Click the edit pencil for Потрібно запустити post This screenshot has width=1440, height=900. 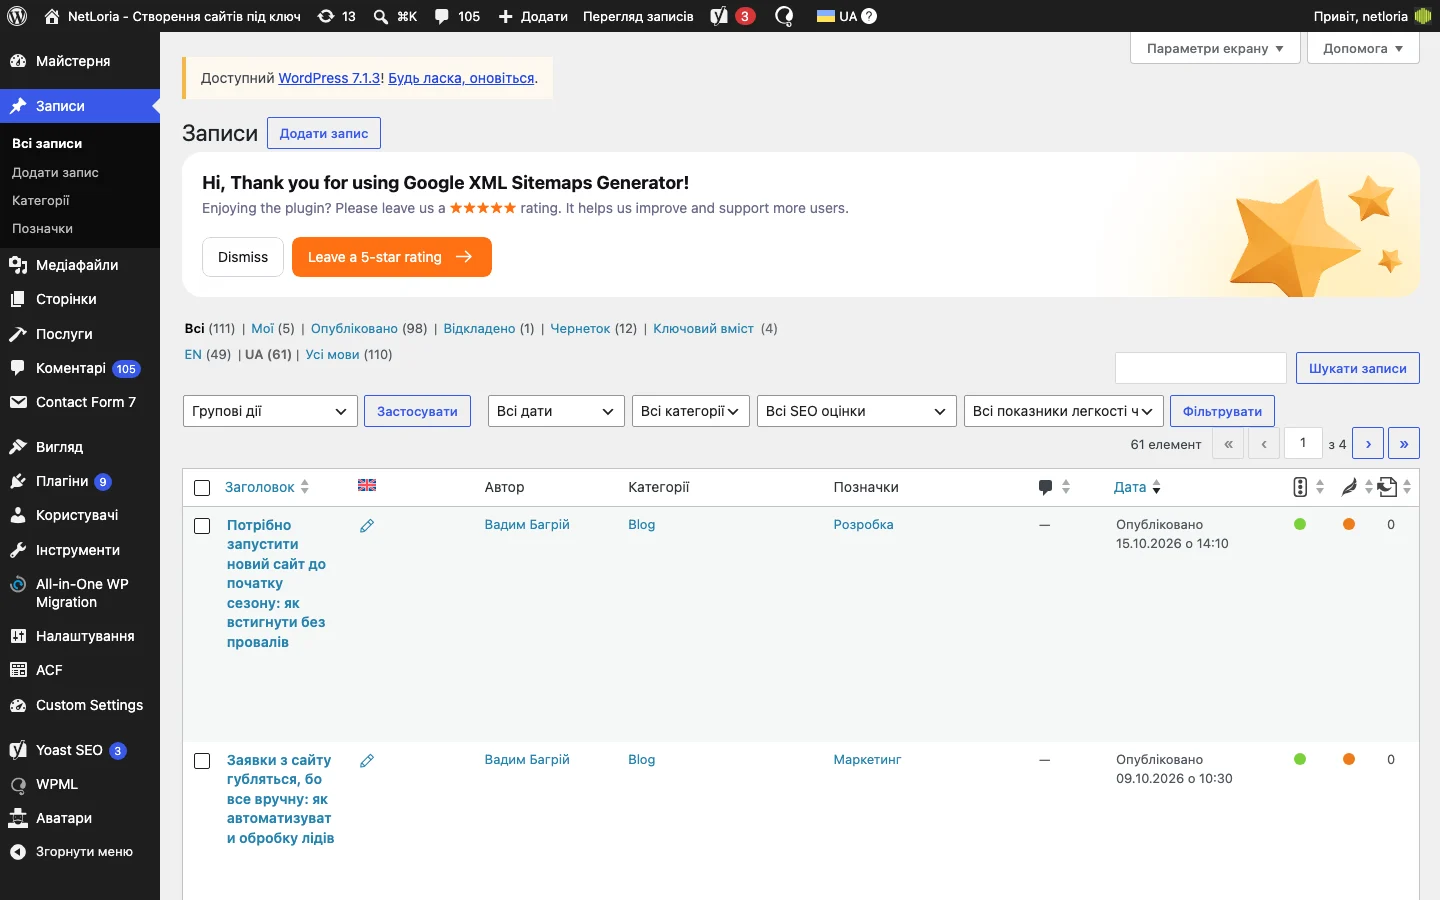(367, 526)
